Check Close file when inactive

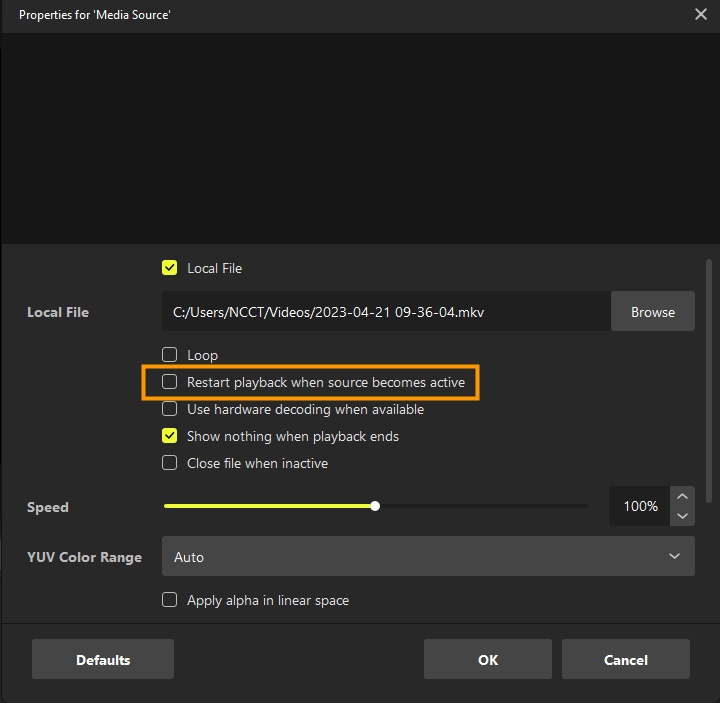pos(170,463)
